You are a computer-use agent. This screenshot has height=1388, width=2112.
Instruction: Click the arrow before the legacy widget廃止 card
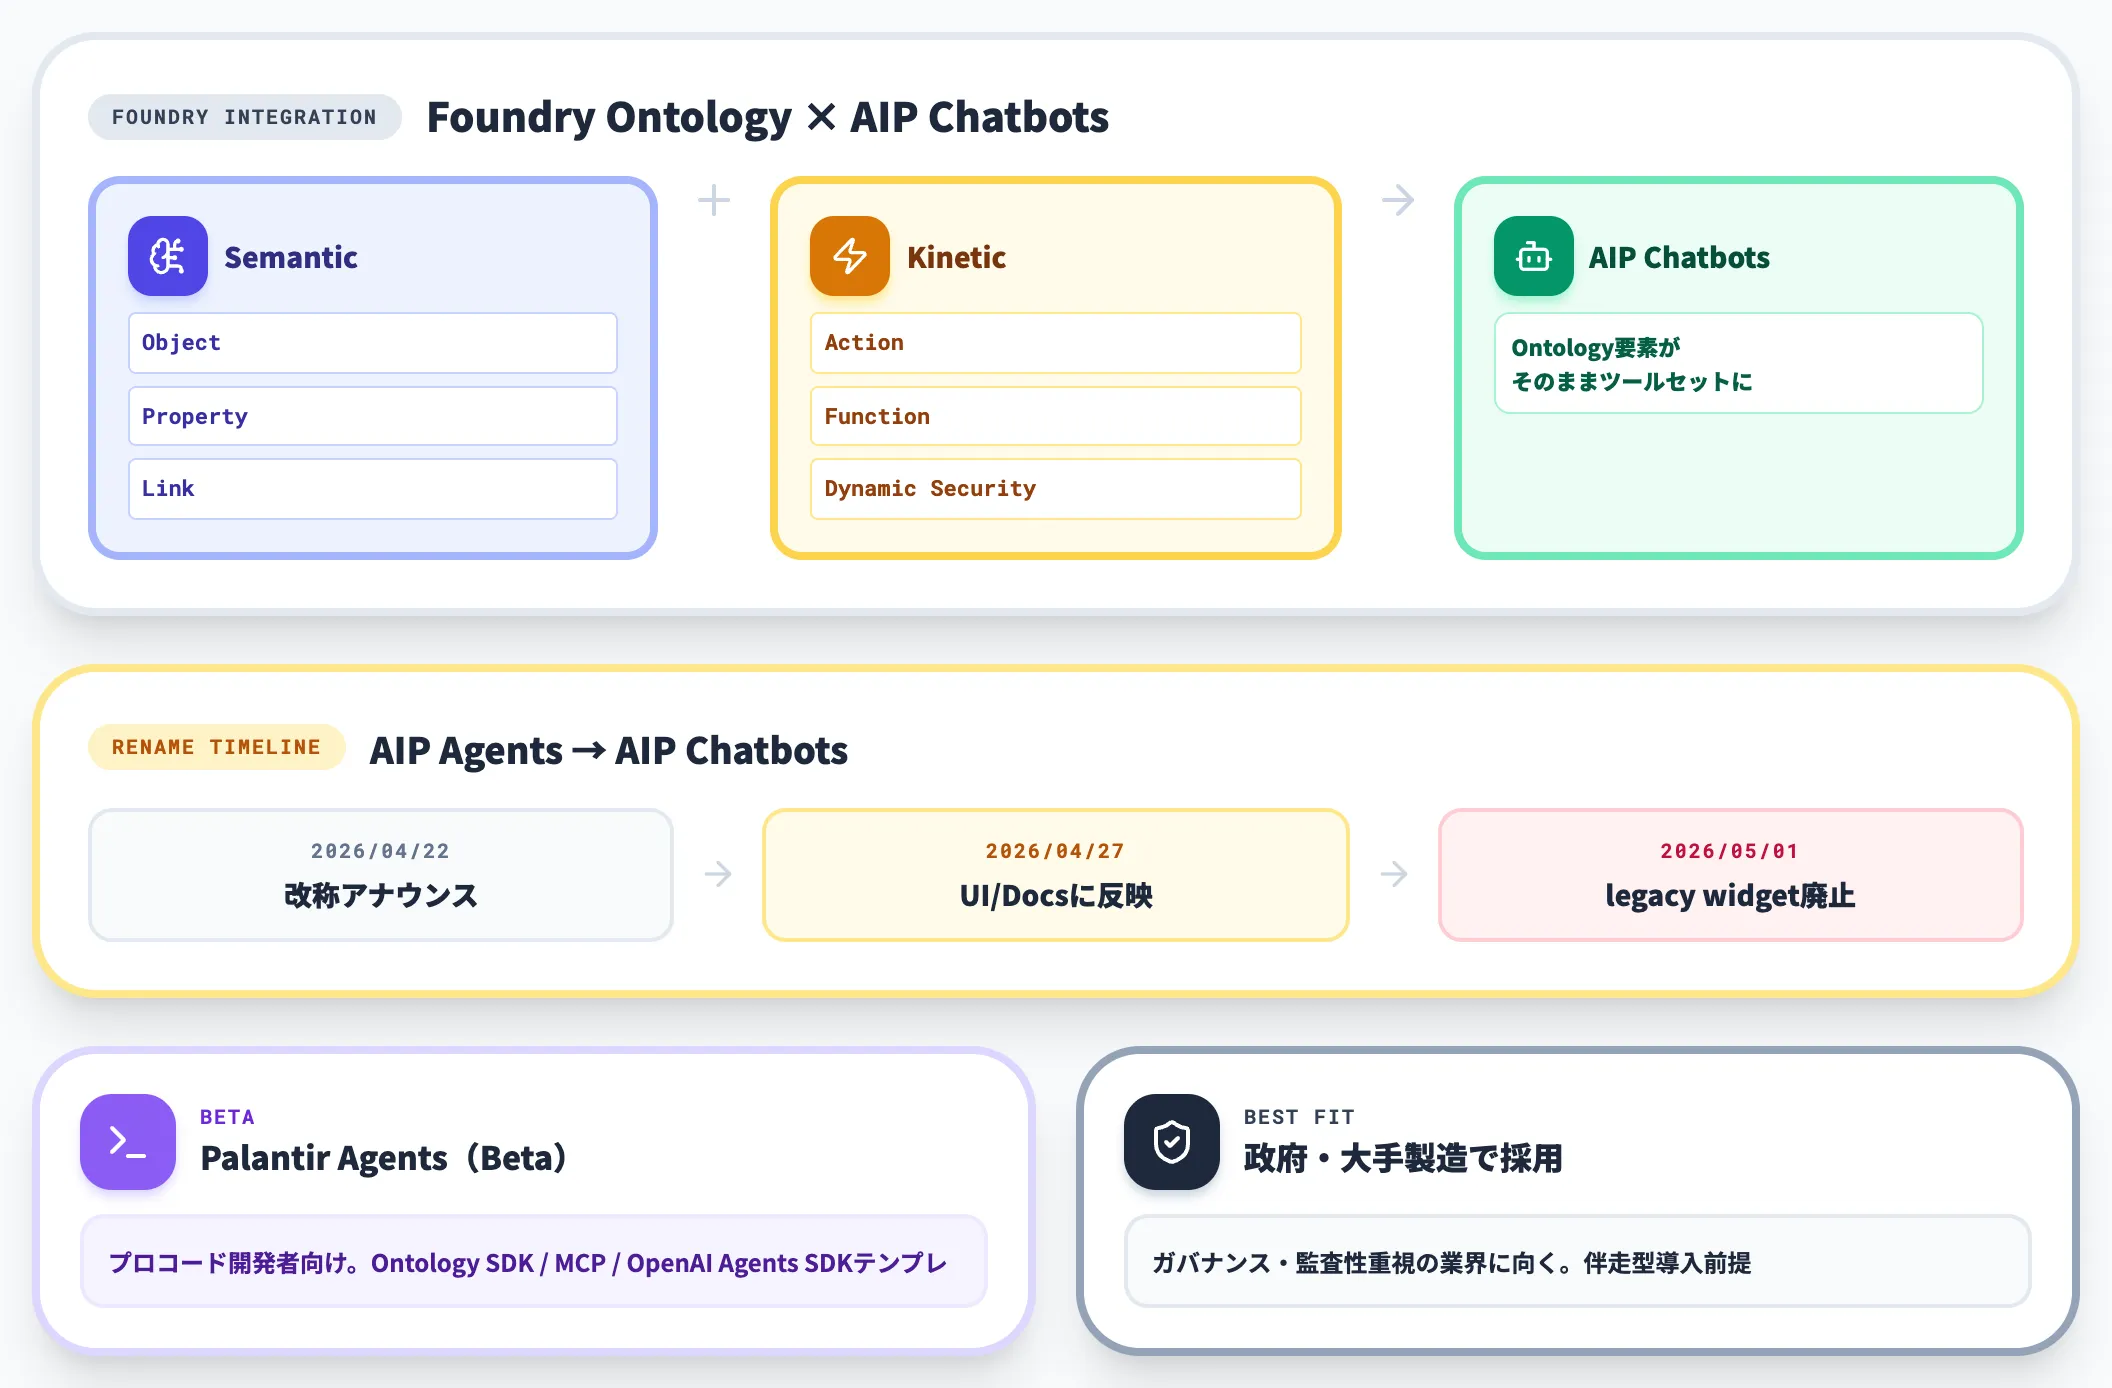coord(1394,874)
